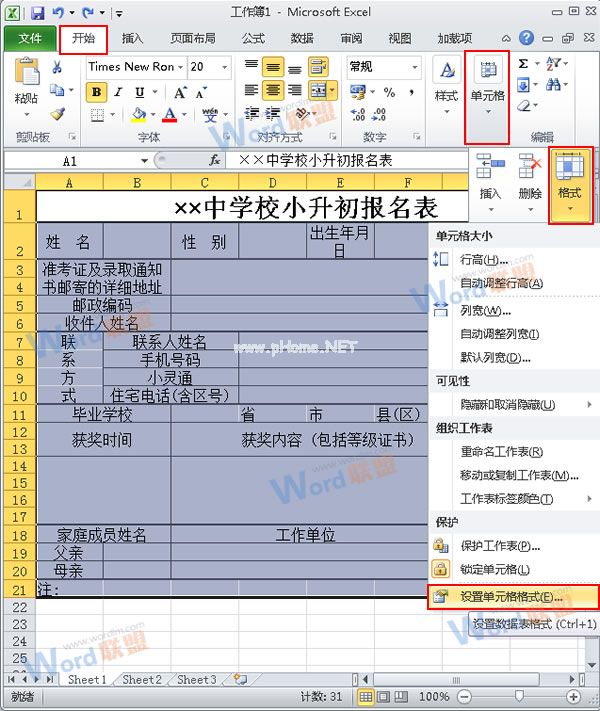Screen dimensions: 600x711
Task: Increase indent
Action: (273, 113)
